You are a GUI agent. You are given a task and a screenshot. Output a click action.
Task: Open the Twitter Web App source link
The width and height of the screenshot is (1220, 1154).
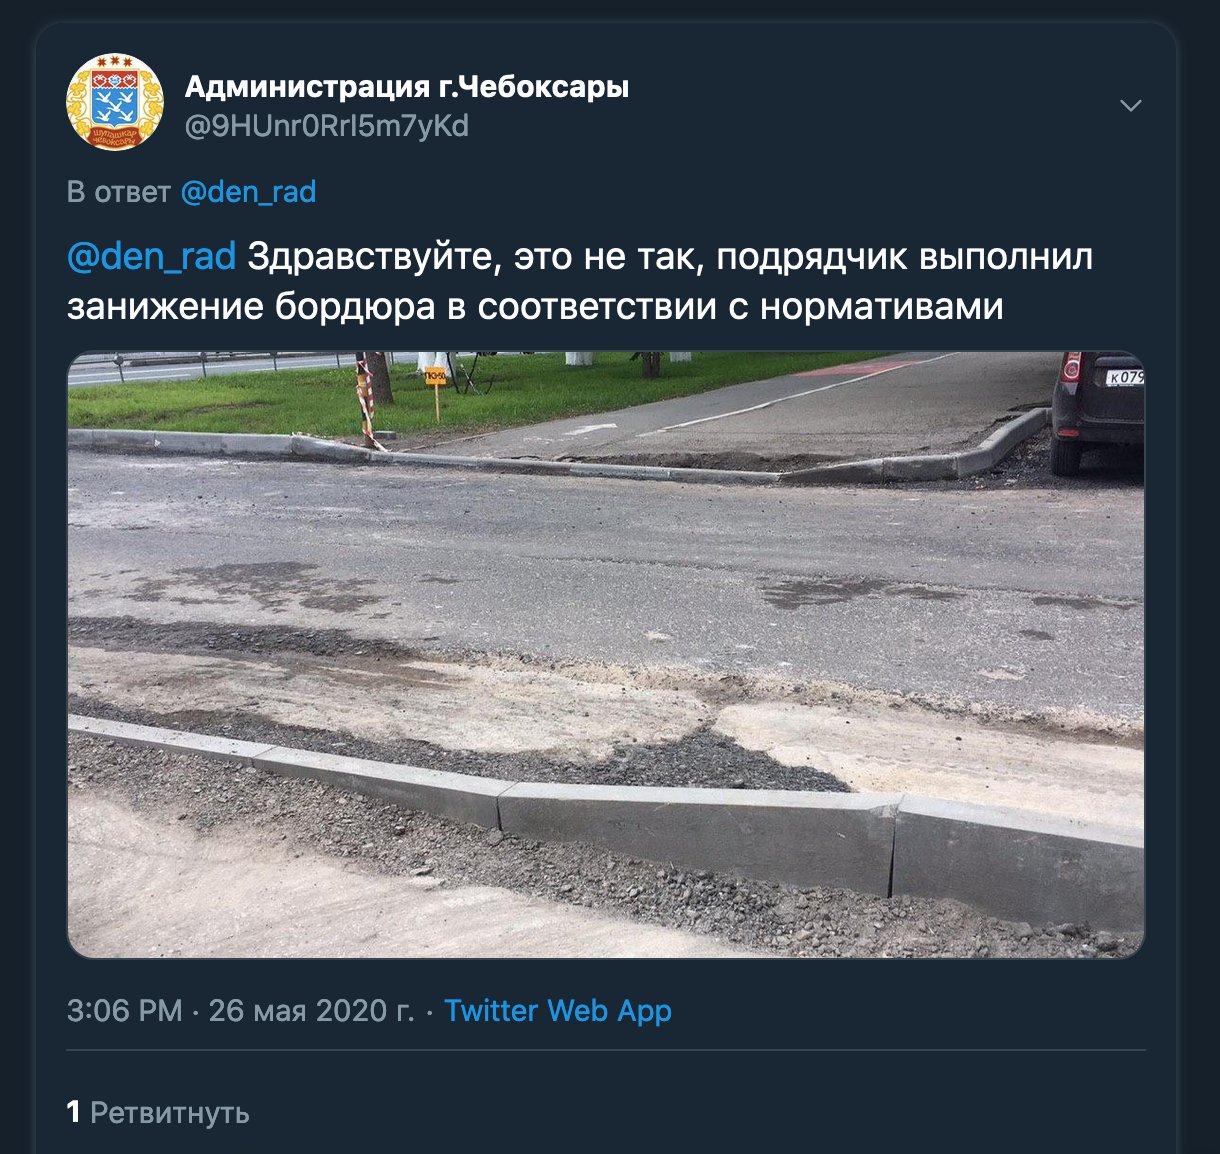558,1010
